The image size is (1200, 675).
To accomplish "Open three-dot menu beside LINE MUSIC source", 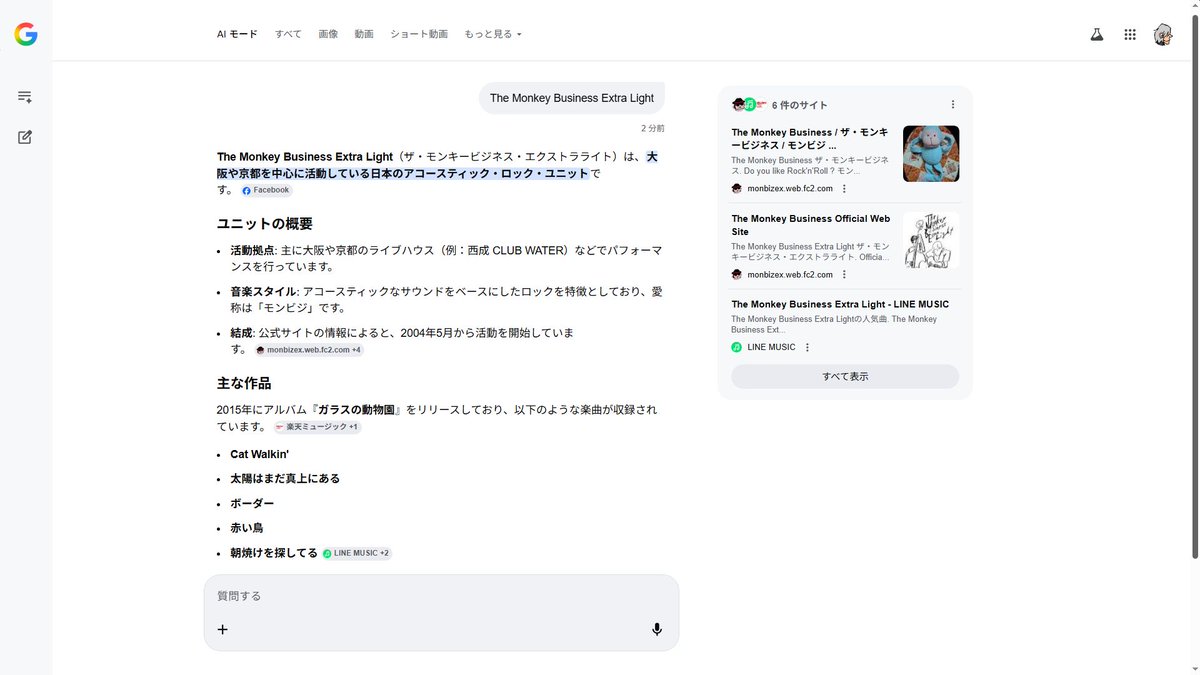I will (x=807, y=347).
